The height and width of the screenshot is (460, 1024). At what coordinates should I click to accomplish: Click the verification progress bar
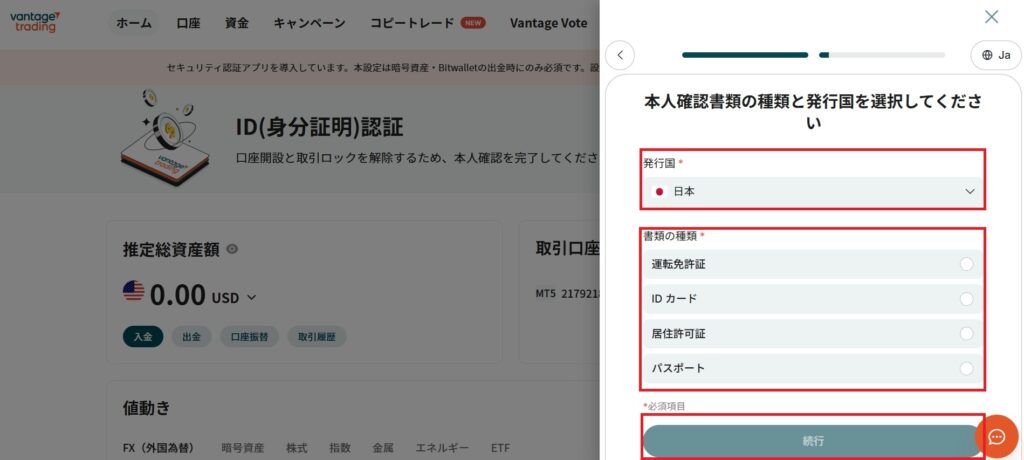[813, 55]
